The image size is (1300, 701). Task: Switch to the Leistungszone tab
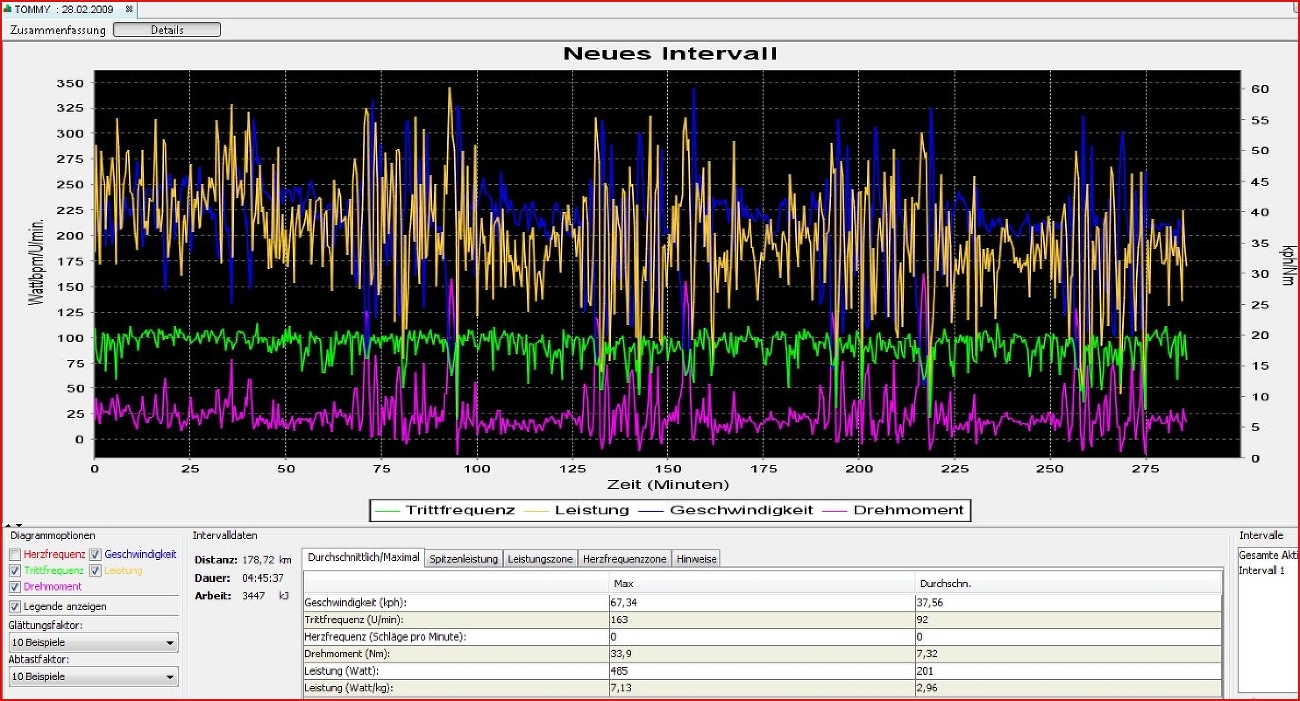click(539, 559)
